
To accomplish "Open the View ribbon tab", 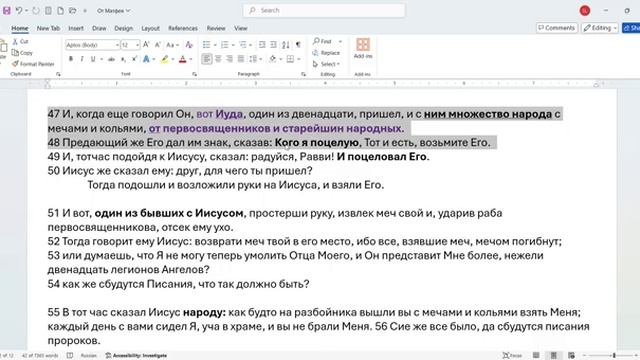I will pyautogui.click(x=240, y=28).
